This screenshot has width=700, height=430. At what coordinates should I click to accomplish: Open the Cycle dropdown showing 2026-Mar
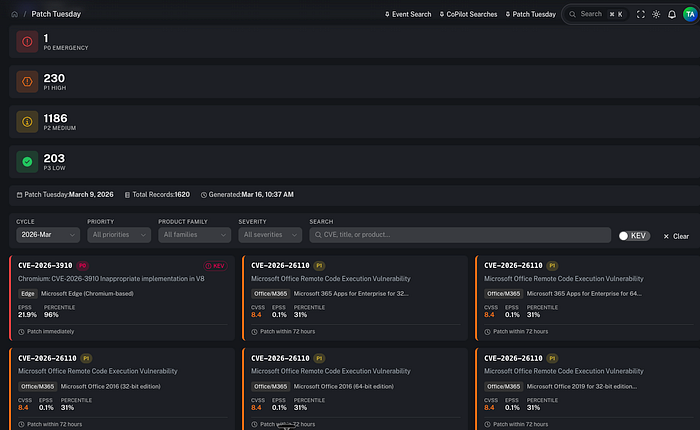[x=48, y=235]
